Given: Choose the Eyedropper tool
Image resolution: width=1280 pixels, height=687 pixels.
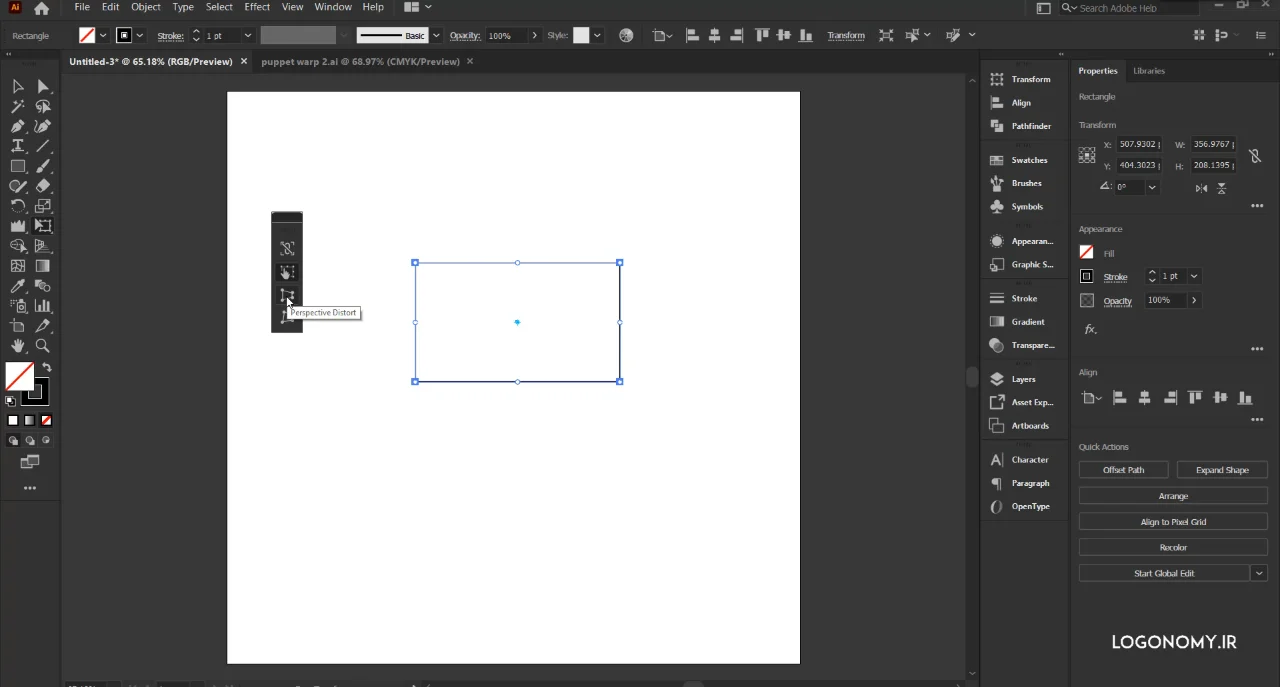Looking at the screenshot, I should tap(18, 286).
